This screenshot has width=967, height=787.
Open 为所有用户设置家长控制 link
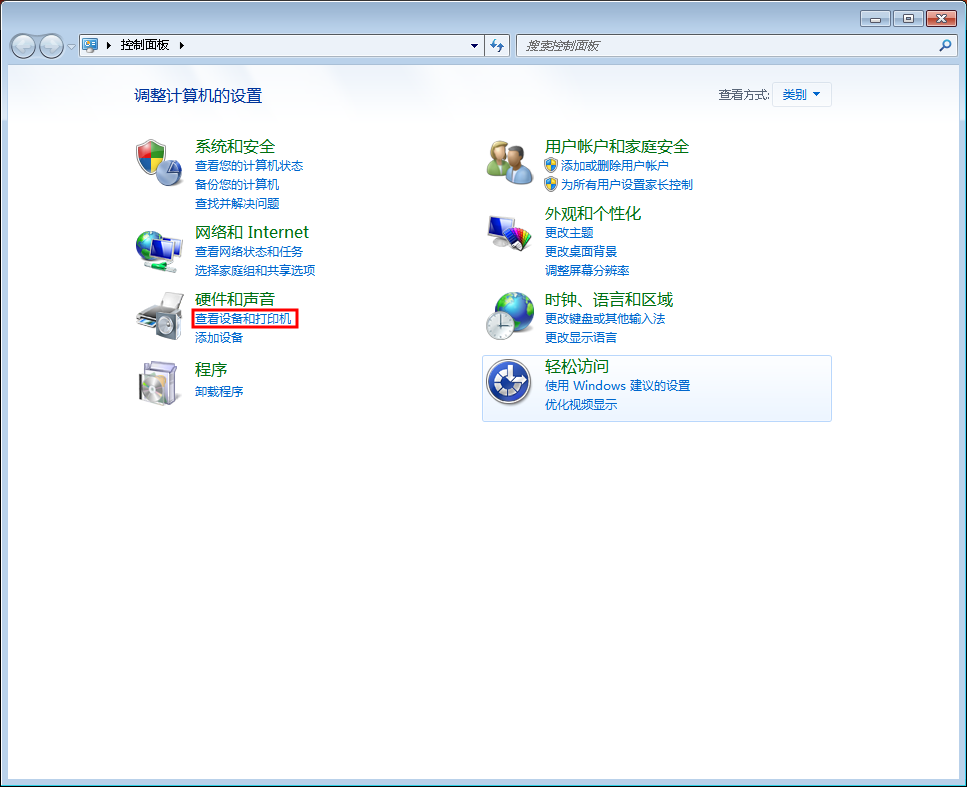[x=627, y=185]
